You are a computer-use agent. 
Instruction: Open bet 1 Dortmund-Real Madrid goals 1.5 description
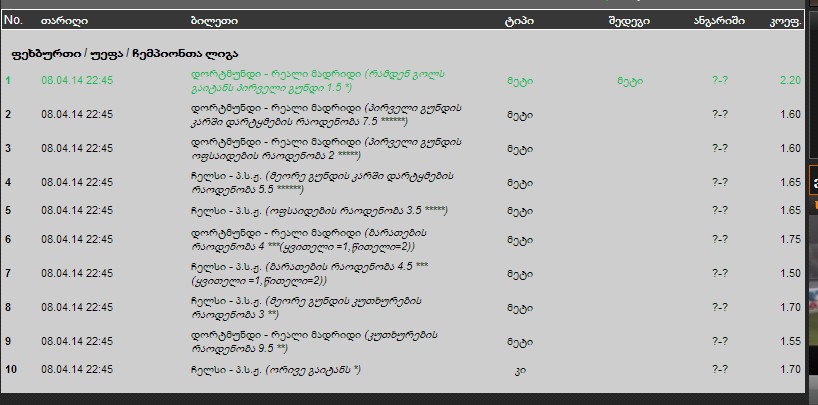(x=318, y=81)
